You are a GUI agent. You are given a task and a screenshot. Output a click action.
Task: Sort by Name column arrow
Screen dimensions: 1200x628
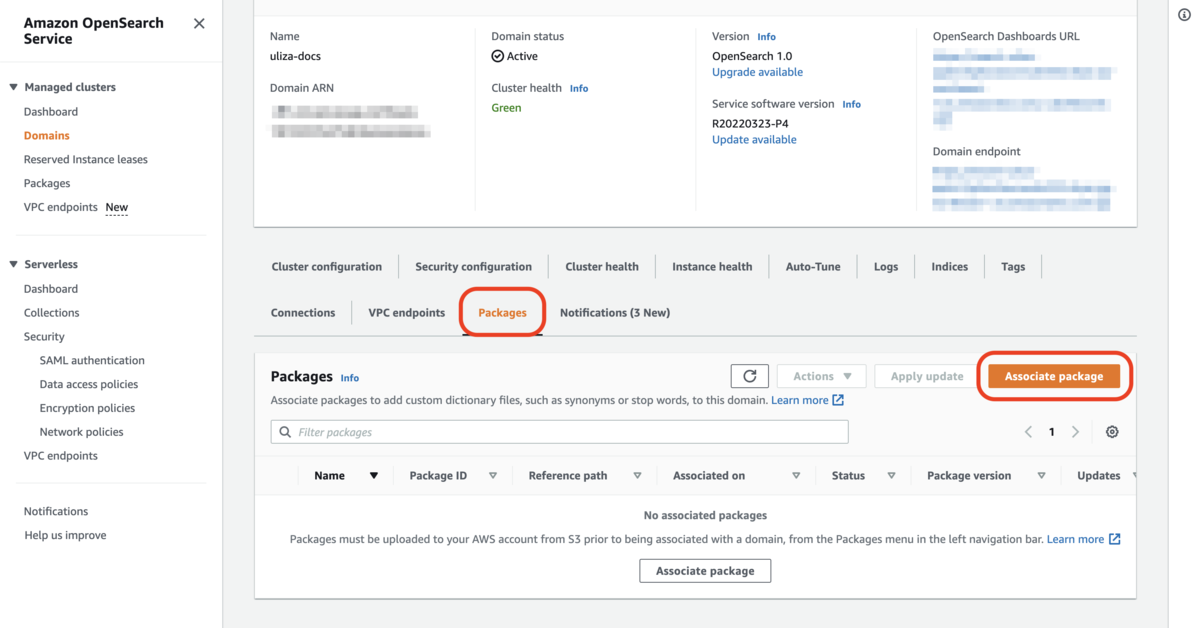[374, 476]
